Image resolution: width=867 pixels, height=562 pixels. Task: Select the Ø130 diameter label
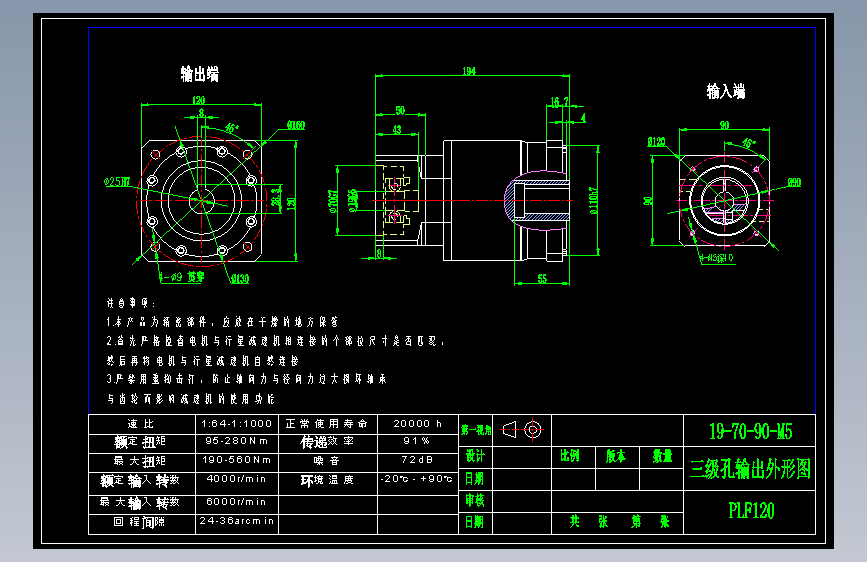239,279
